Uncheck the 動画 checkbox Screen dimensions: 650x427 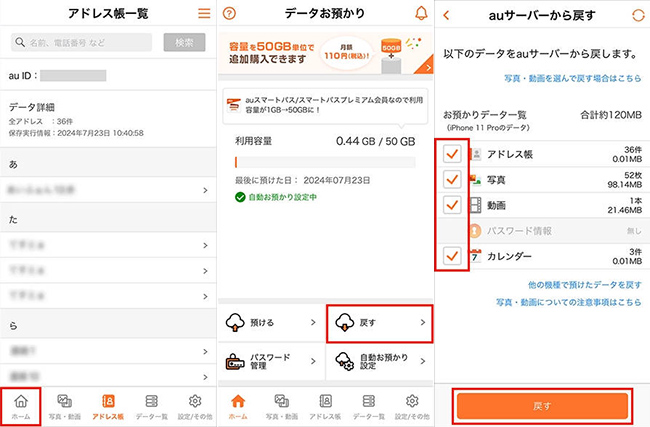(x=452, y=205)
